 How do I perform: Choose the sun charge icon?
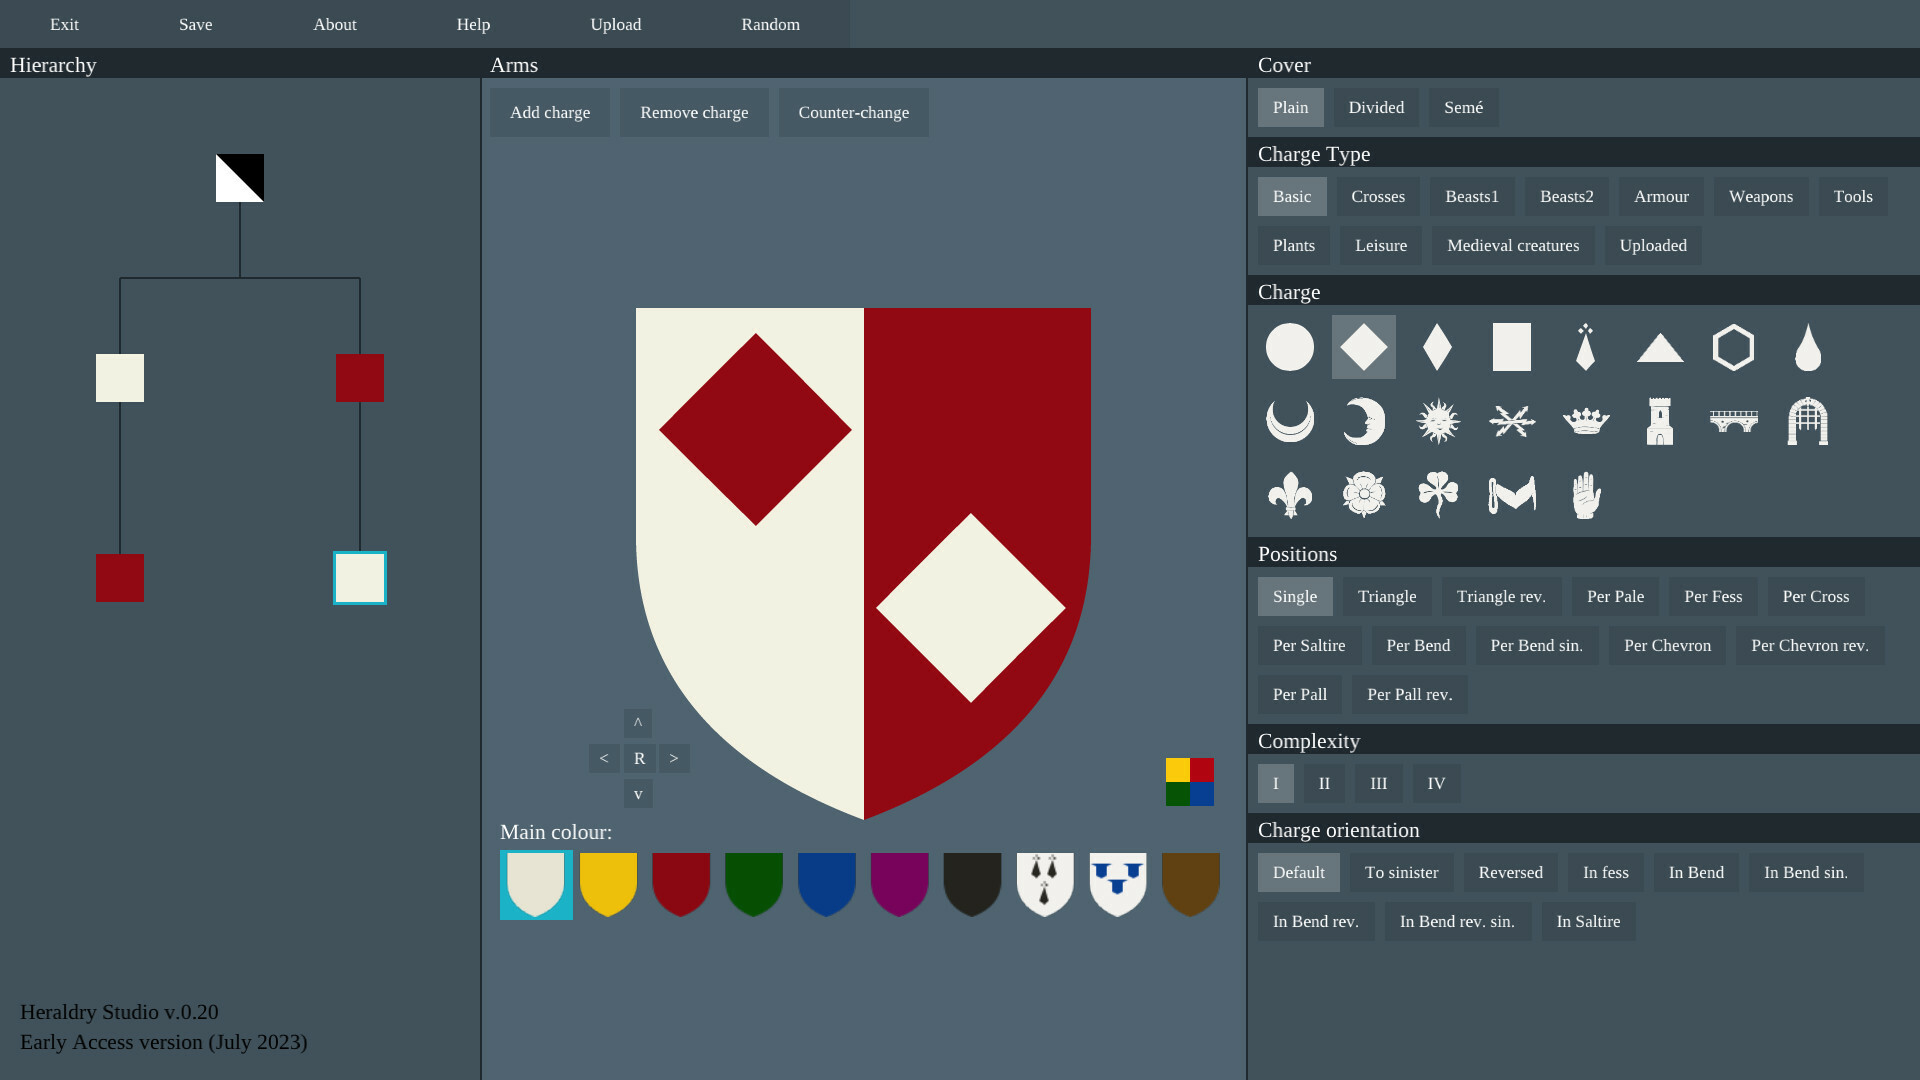pyautogui.click(x=1438, y=421)
